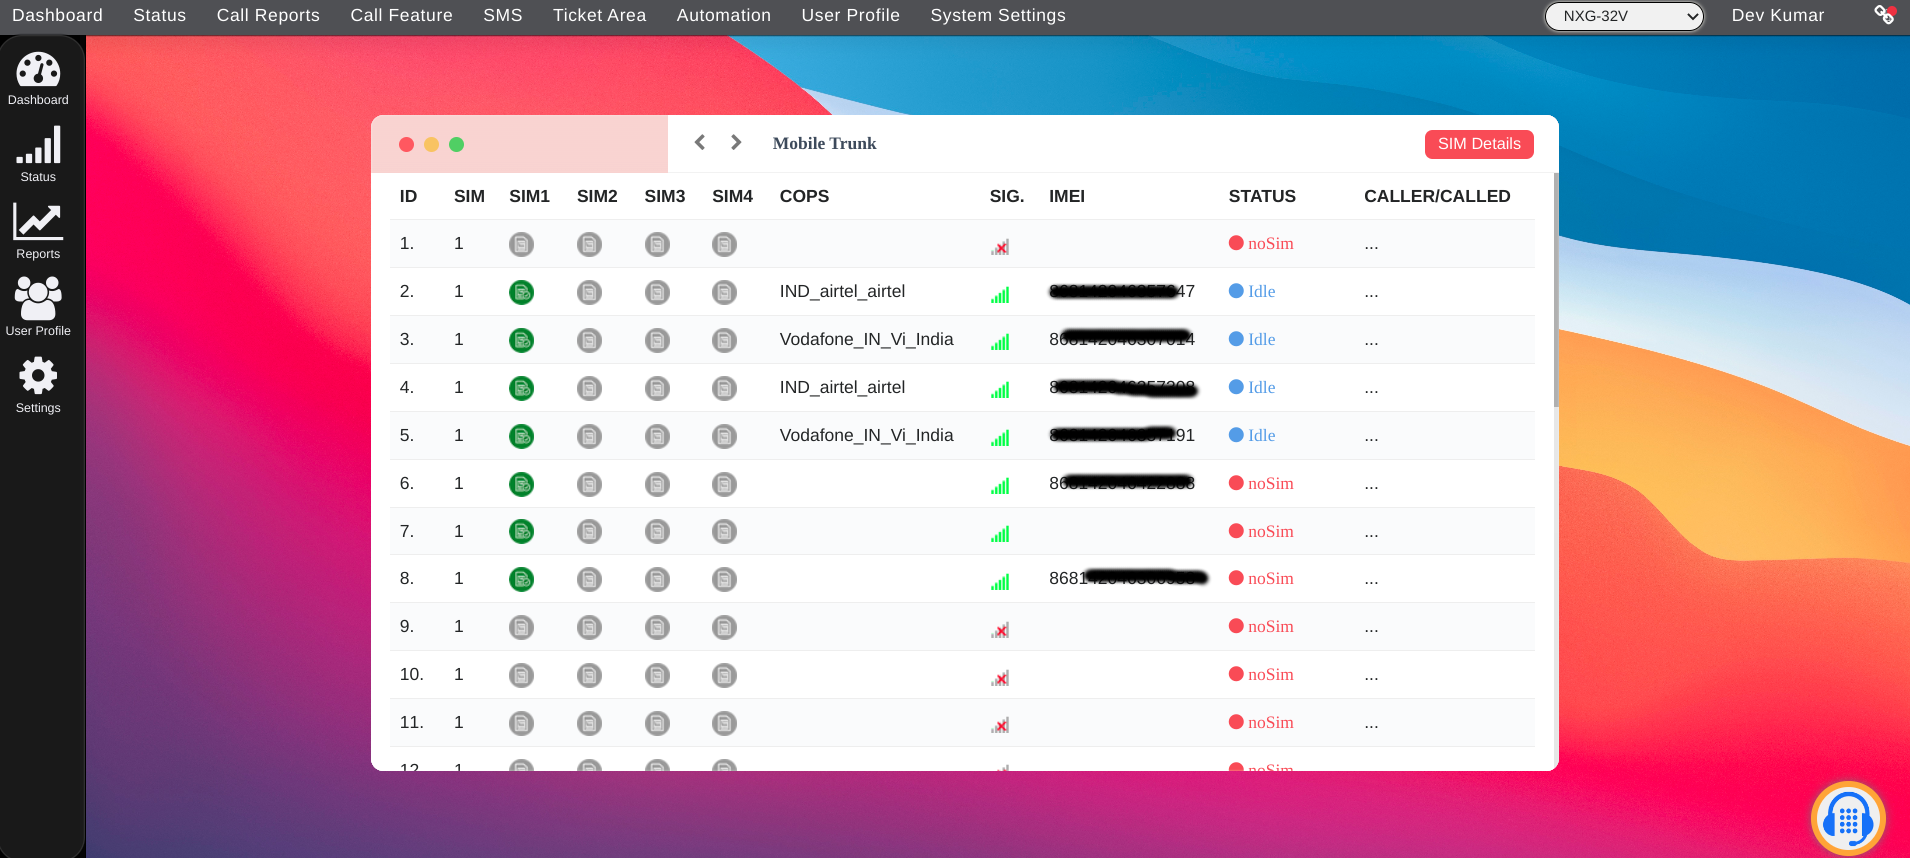Click the Status signal bars sidebar icon
The height and width of the screenshot is (858, 1910).
[38, 146]
